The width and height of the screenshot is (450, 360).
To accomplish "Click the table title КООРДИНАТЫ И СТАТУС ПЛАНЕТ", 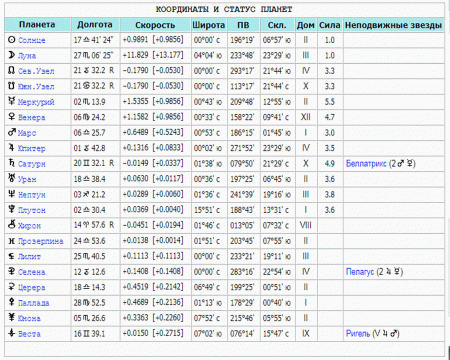I will tap(224, 9).
